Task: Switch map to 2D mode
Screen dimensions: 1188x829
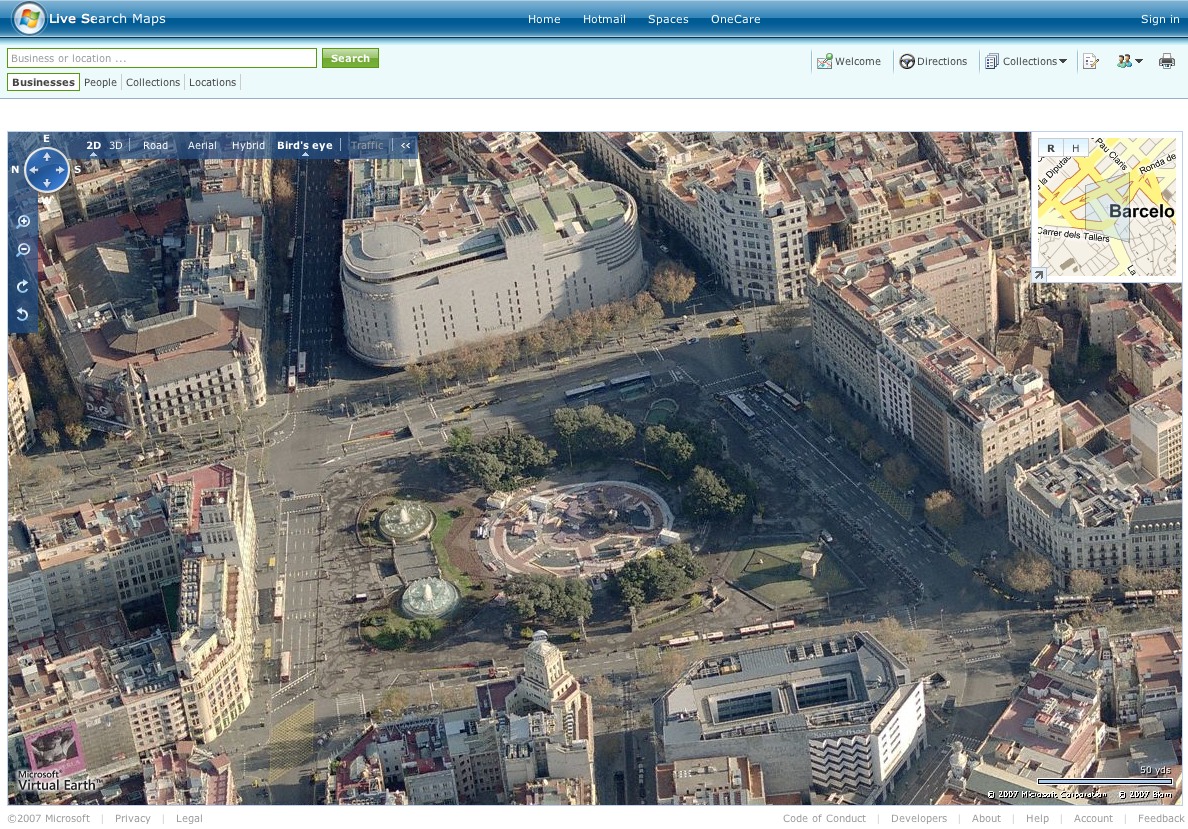Action: pos(93,145)
